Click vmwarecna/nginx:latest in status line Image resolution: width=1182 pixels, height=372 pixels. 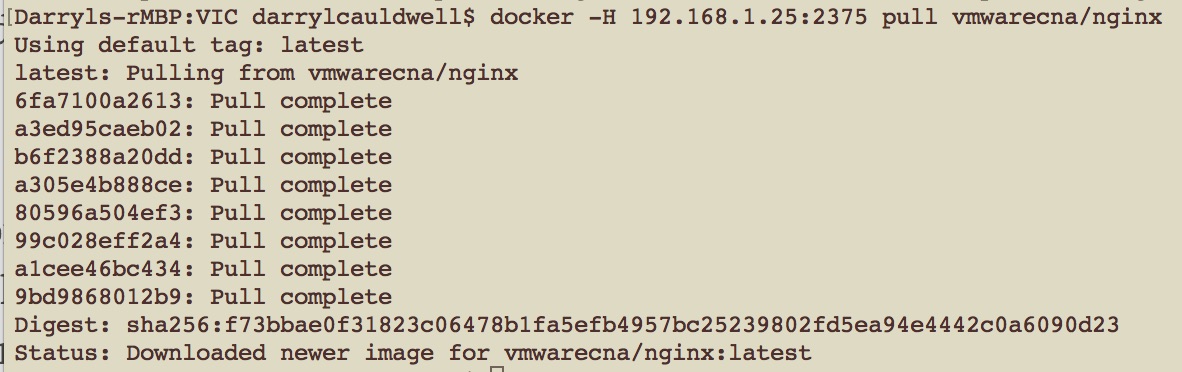657,352
